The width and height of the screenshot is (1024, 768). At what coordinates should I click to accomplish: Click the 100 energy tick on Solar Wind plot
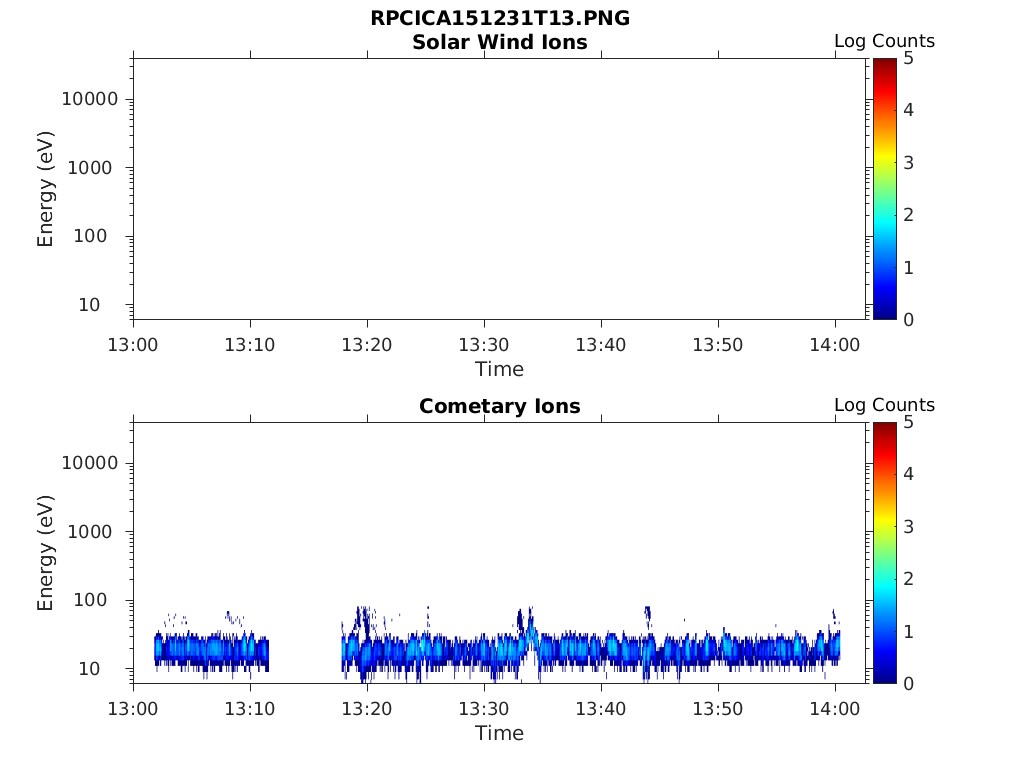coord(90,236)
